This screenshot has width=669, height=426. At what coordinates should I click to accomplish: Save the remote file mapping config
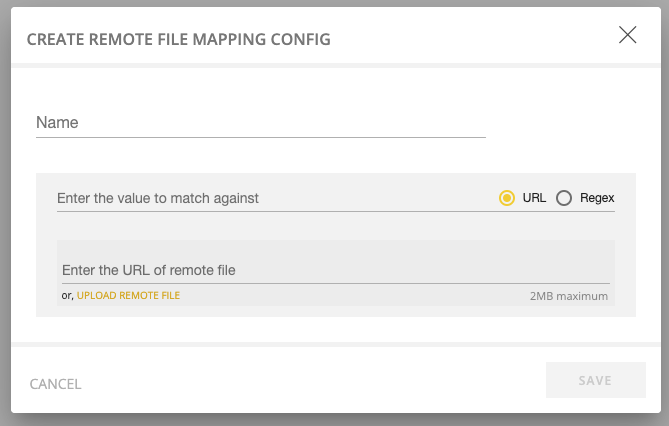pos(596,380)
